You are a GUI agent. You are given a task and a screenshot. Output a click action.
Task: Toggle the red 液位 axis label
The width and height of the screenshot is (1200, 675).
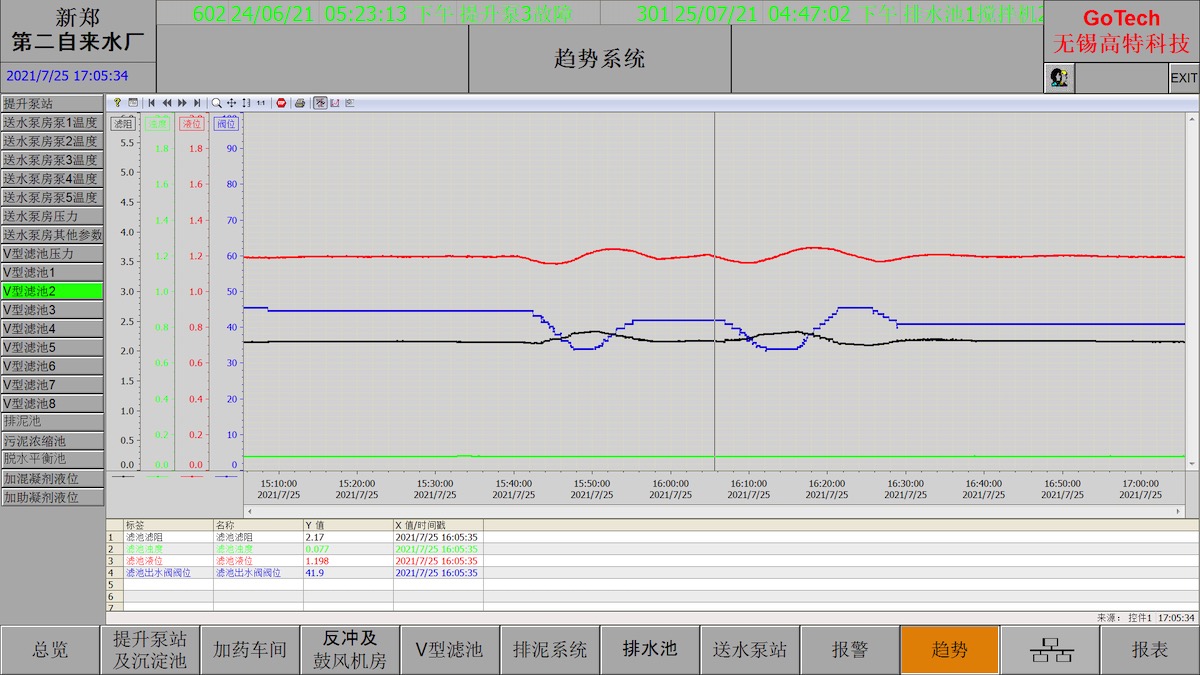tap(191, 124)
